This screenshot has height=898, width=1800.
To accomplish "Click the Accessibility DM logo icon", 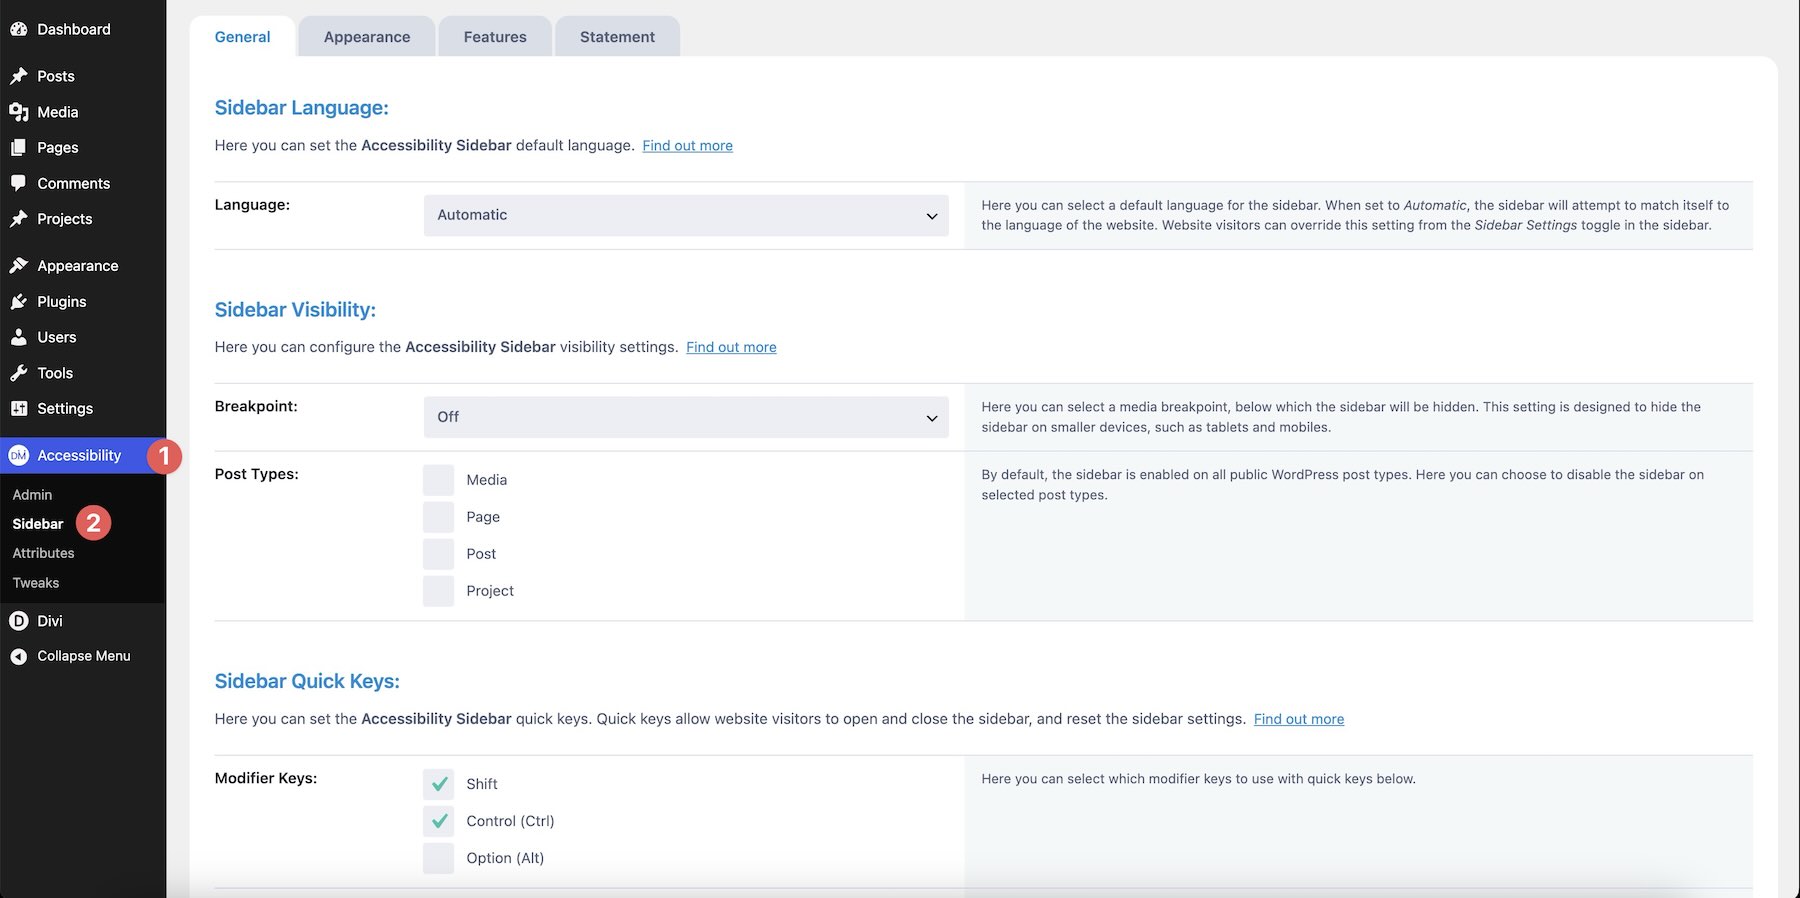I will 19,455.
